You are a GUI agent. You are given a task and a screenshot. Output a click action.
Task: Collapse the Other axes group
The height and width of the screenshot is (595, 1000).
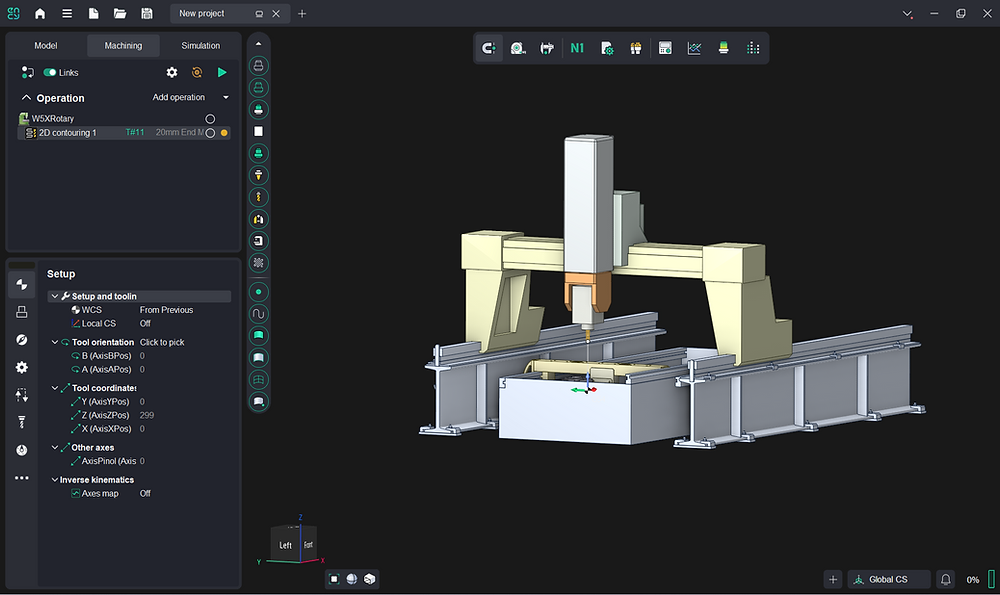[x=55, y=448]
